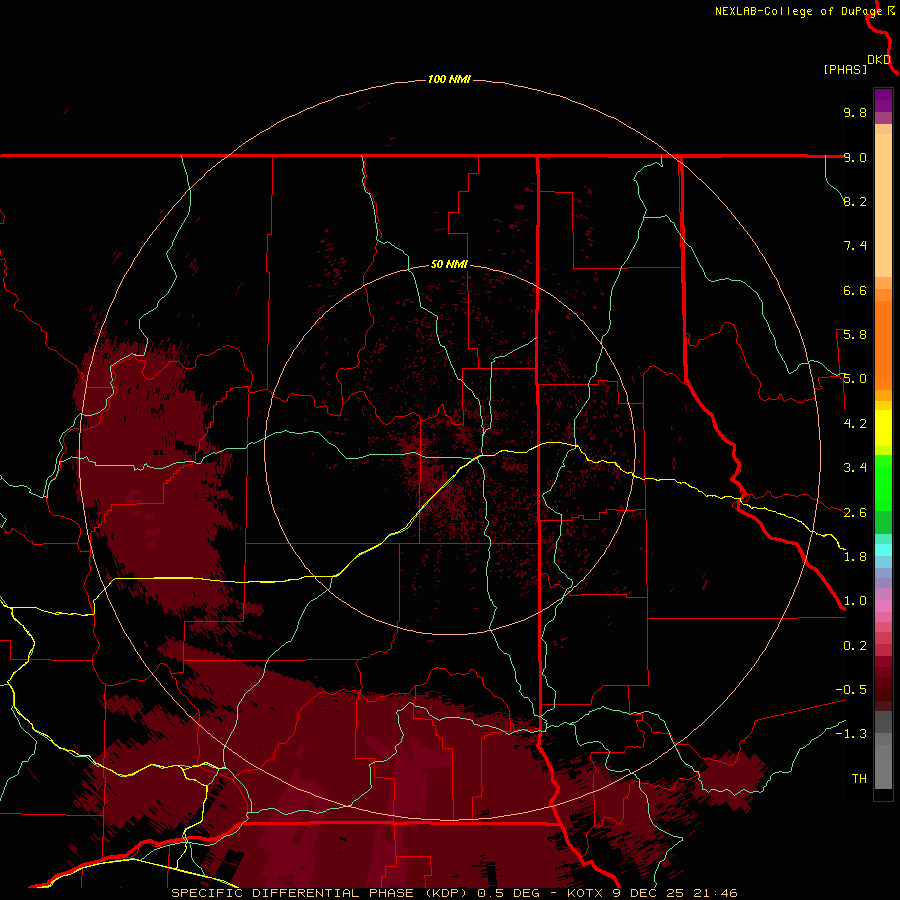The width and height of the screenshot is (900, 900).
Task: Click the -1.3 legend value
Action: click(x=851, y=734)
